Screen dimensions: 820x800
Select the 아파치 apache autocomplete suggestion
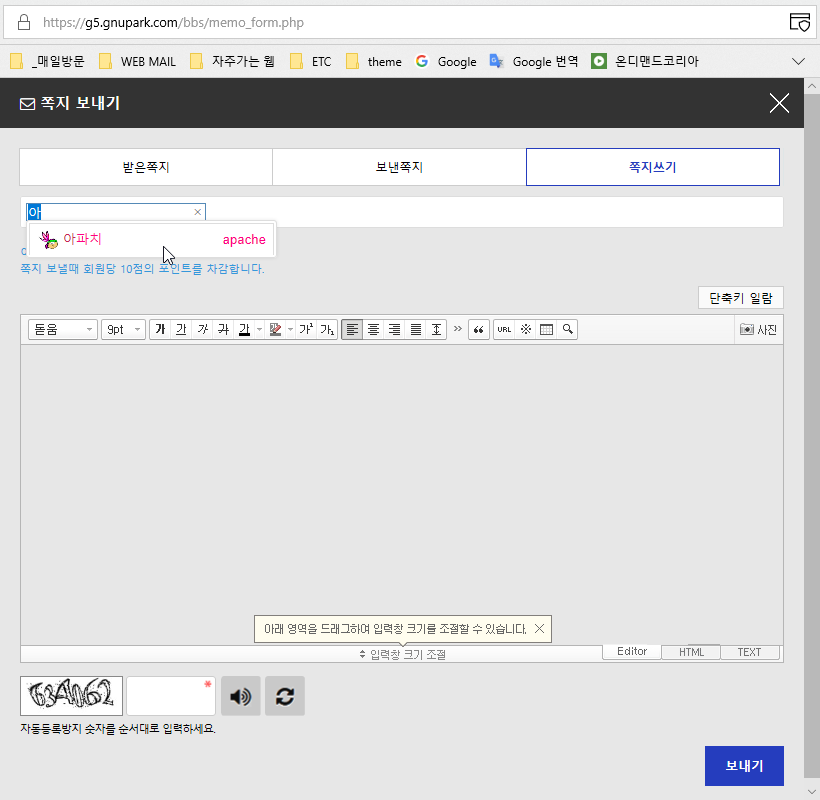click(x=152, y=240)
